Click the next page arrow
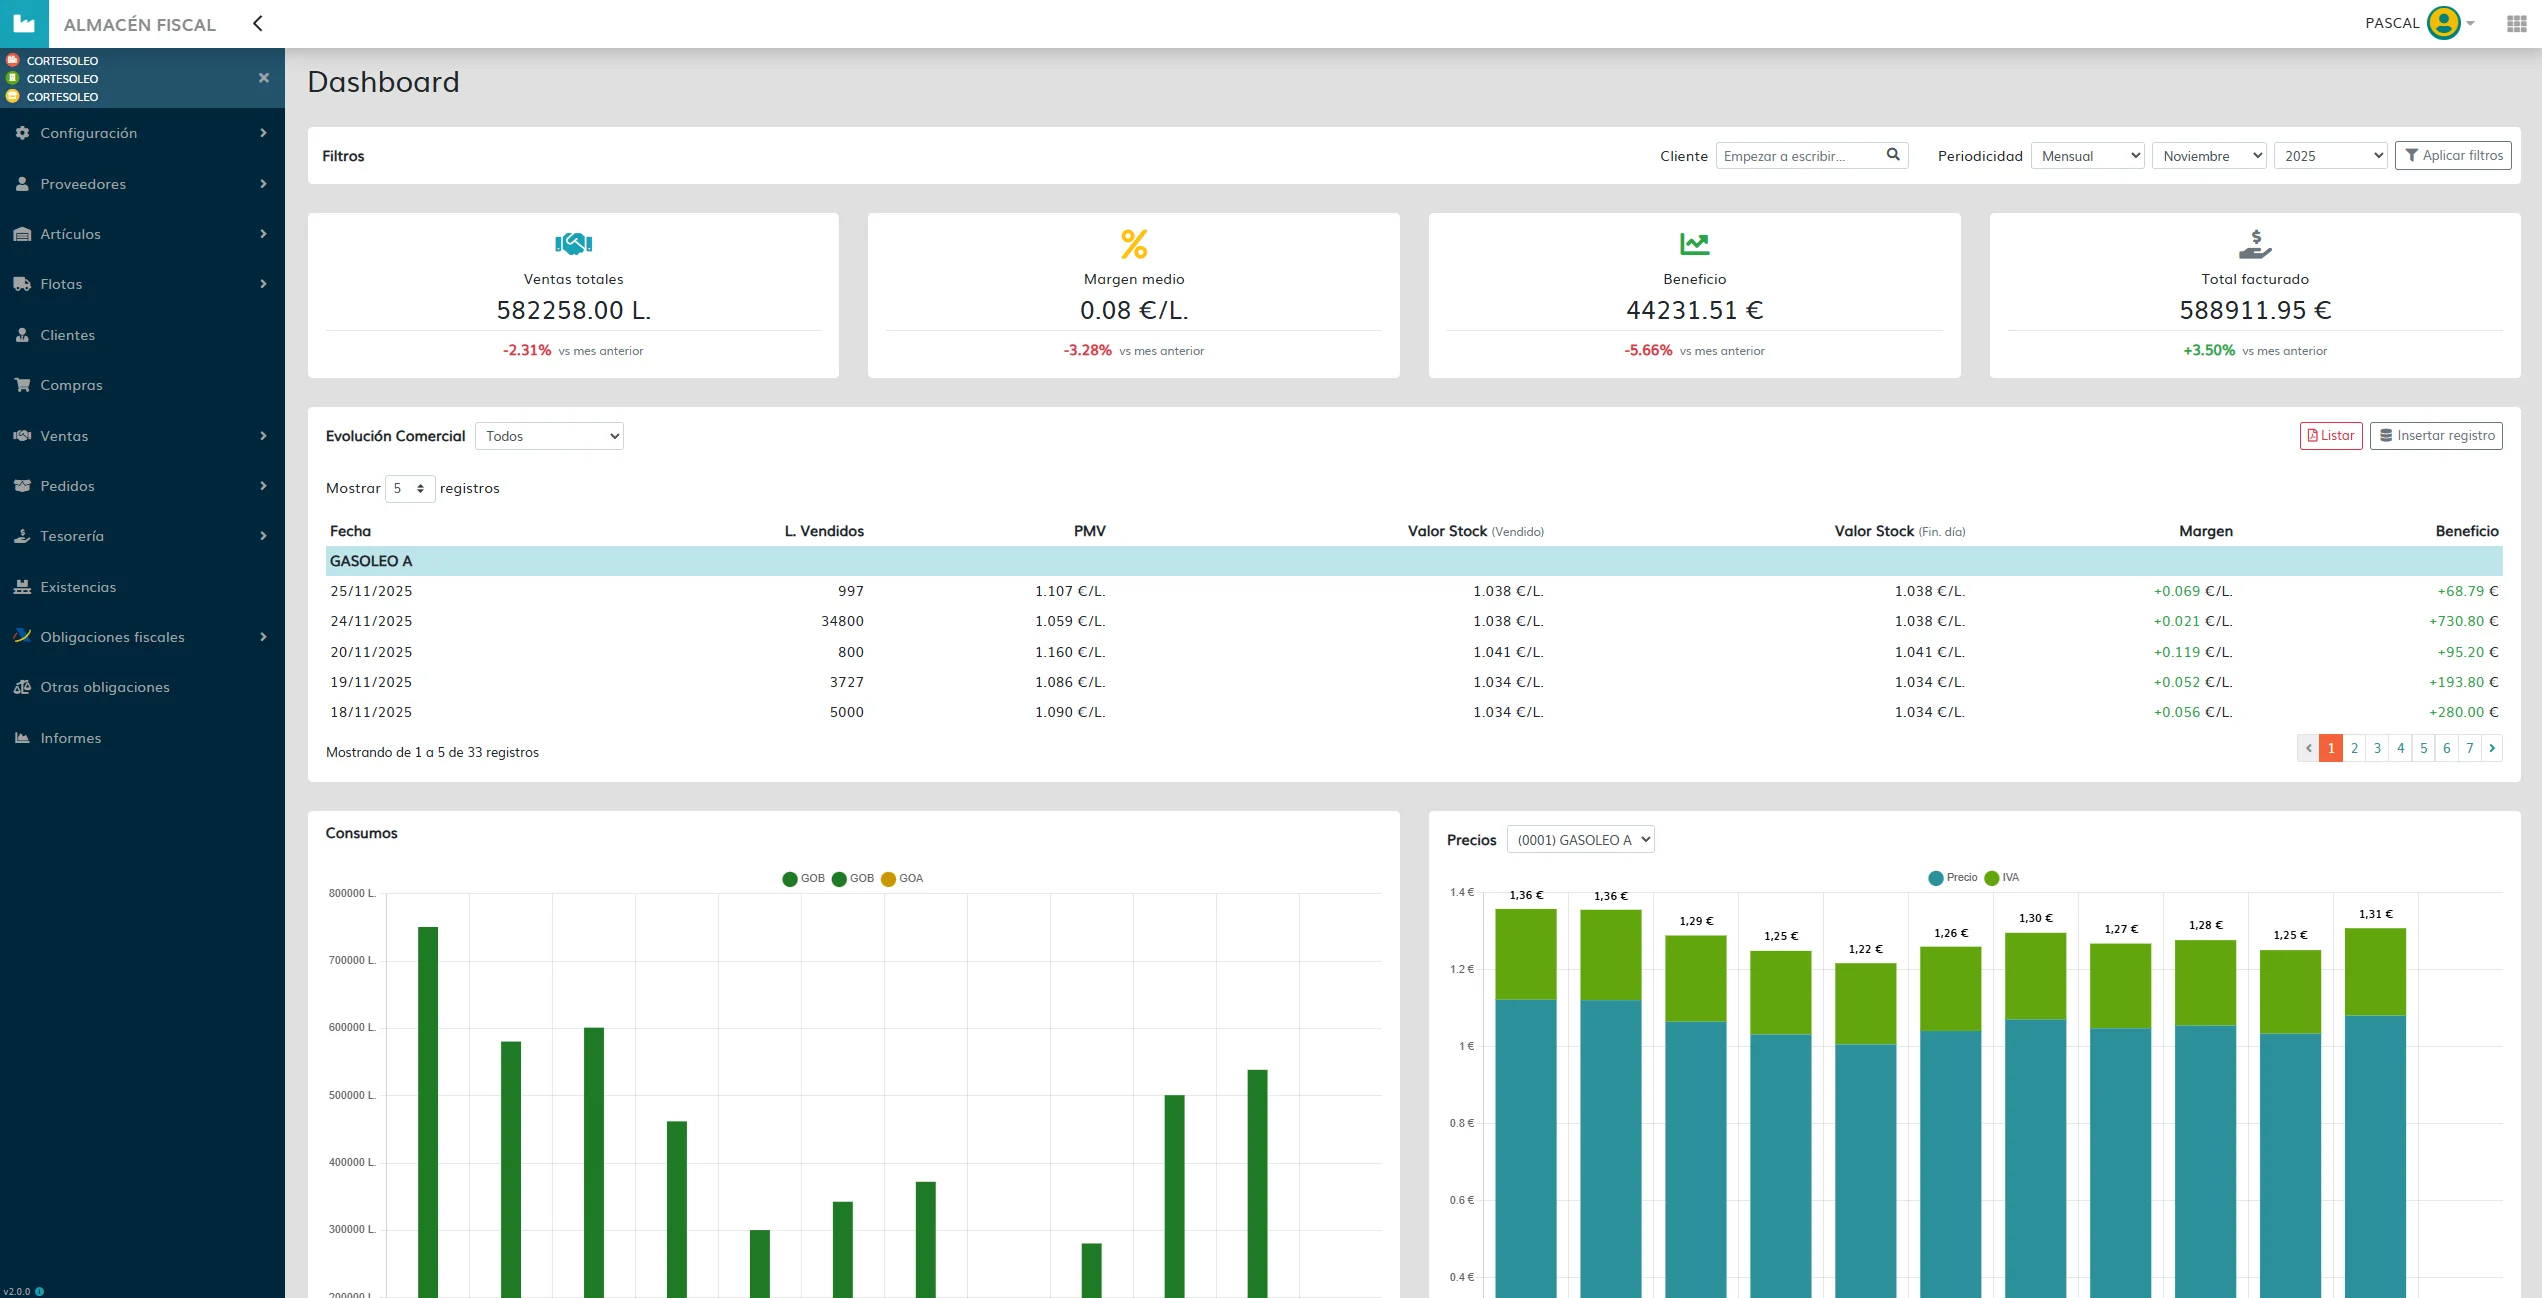 click(2492, 748)
